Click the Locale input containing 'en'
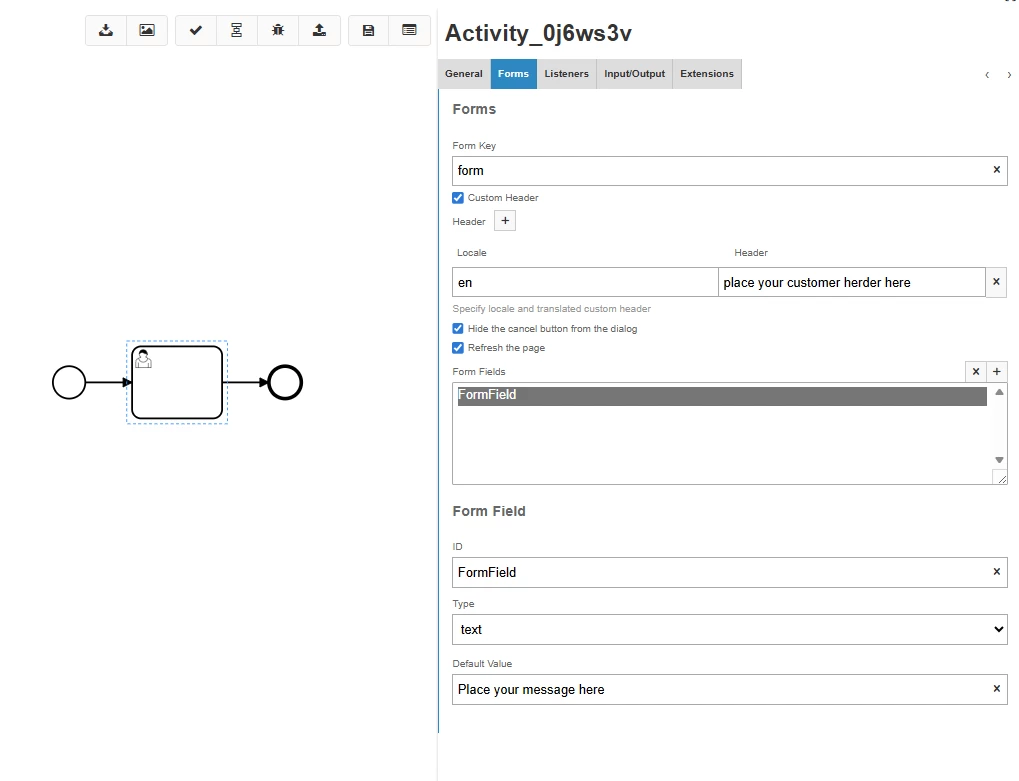 pyautogui.click(x=585, y=283)
